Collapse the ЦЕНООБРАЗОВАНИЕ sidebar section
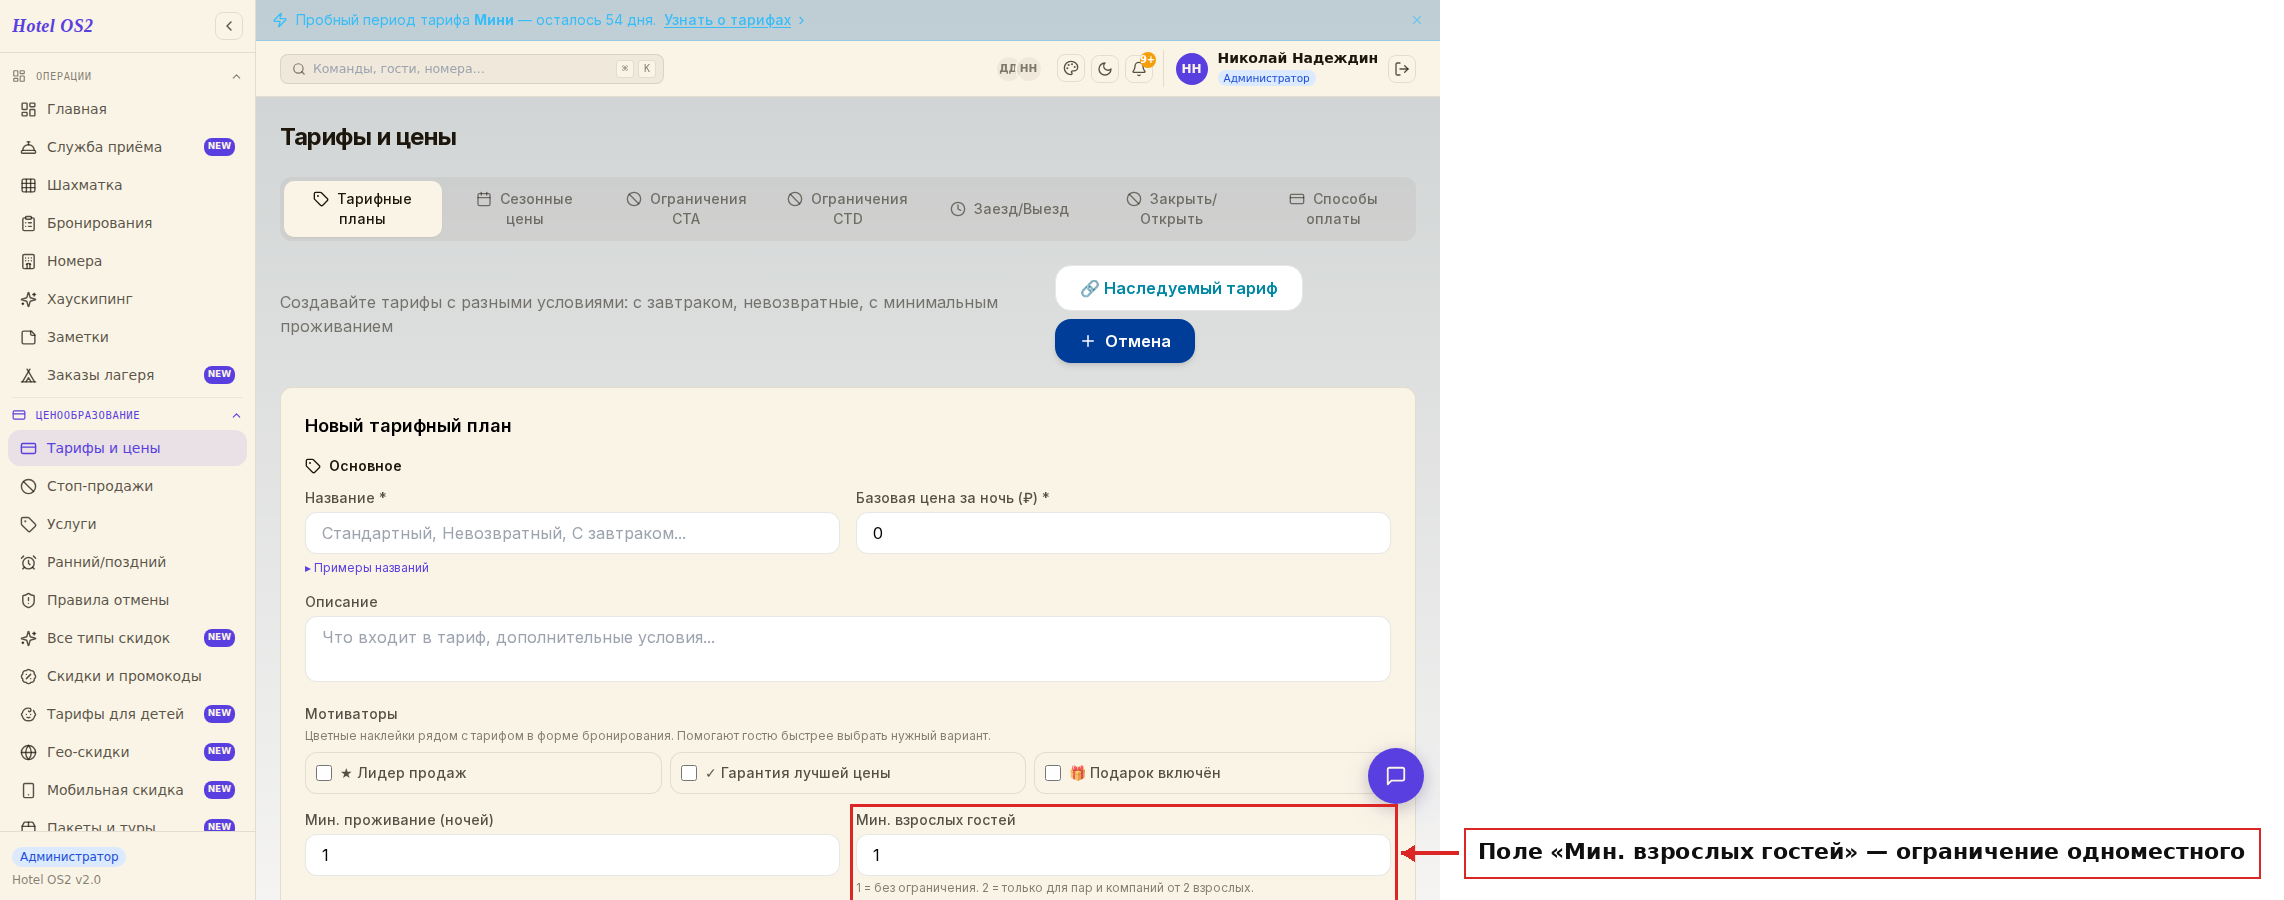Screen dimensions: 2284x900 click(x=236, y=415)
